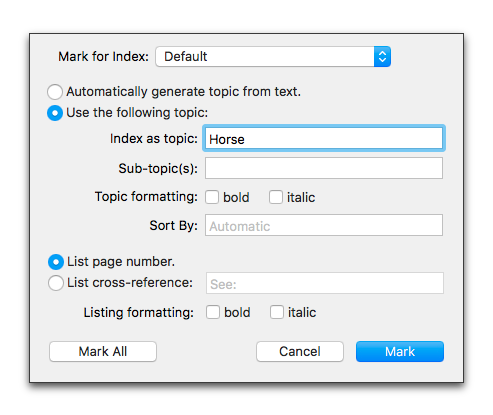This screenshot has width=493, height=415.
Task: Confirm with the blue Mark button
Action: pos(400,351)
